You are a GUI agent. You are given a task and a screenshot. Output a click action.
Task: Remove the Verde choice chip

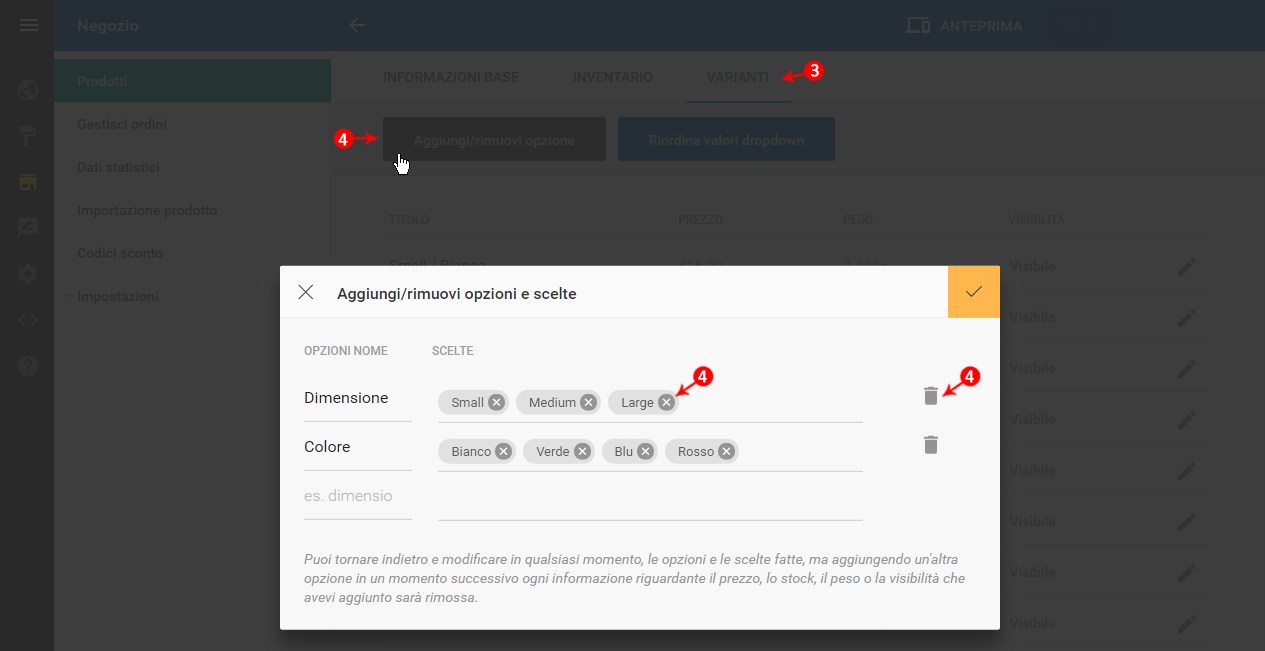coord(582,452)
